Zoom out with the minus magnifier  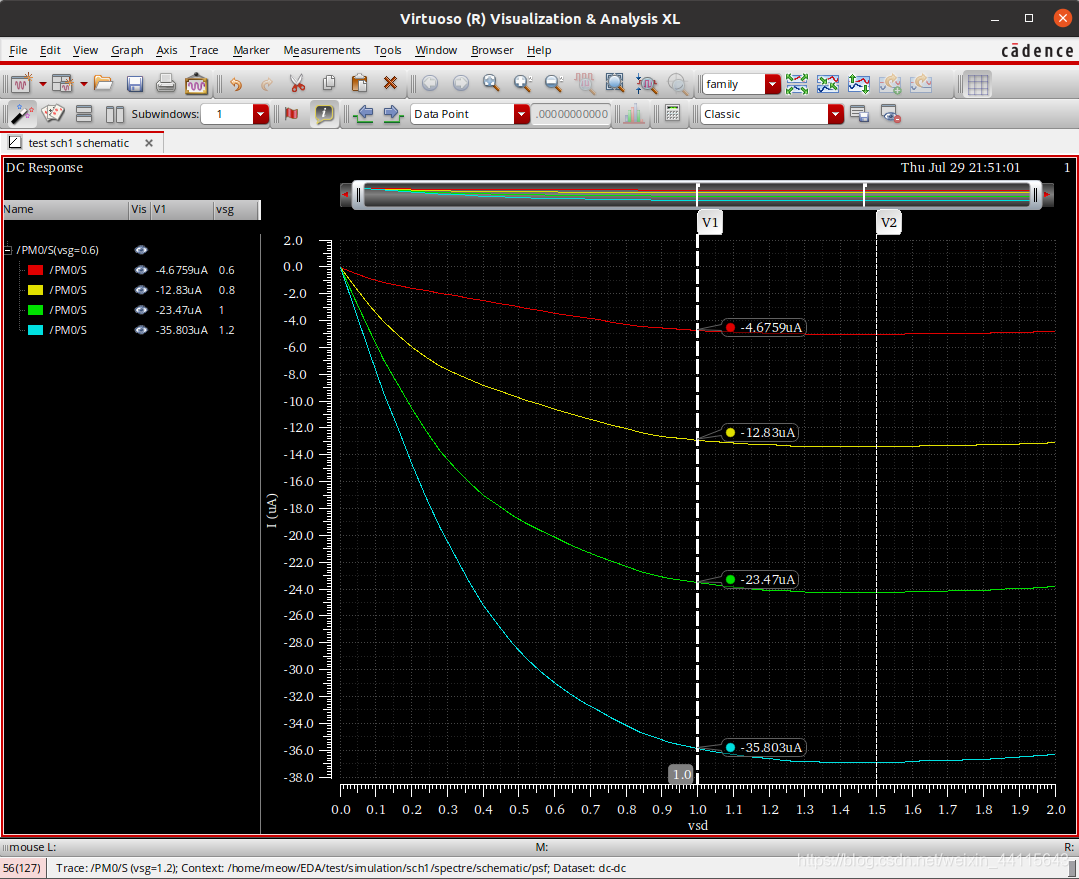554,84
